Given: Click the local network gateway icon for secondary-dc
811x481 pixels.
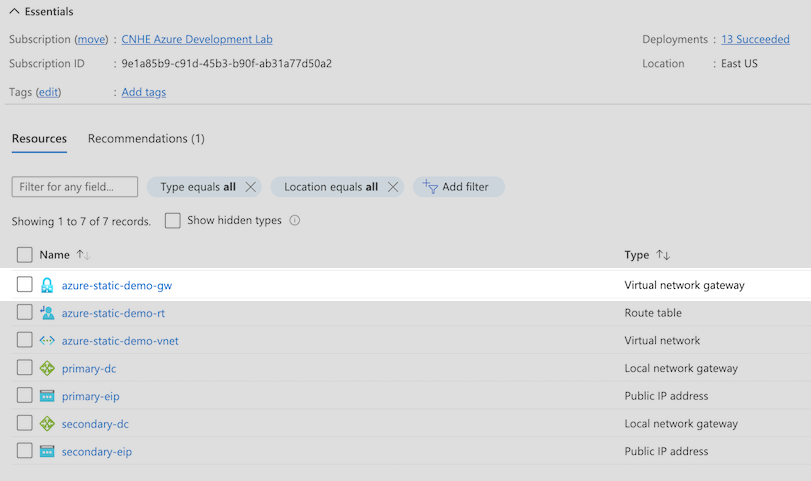Looking at the screenshot, I should pyautogui.click(x=47, y=424).
